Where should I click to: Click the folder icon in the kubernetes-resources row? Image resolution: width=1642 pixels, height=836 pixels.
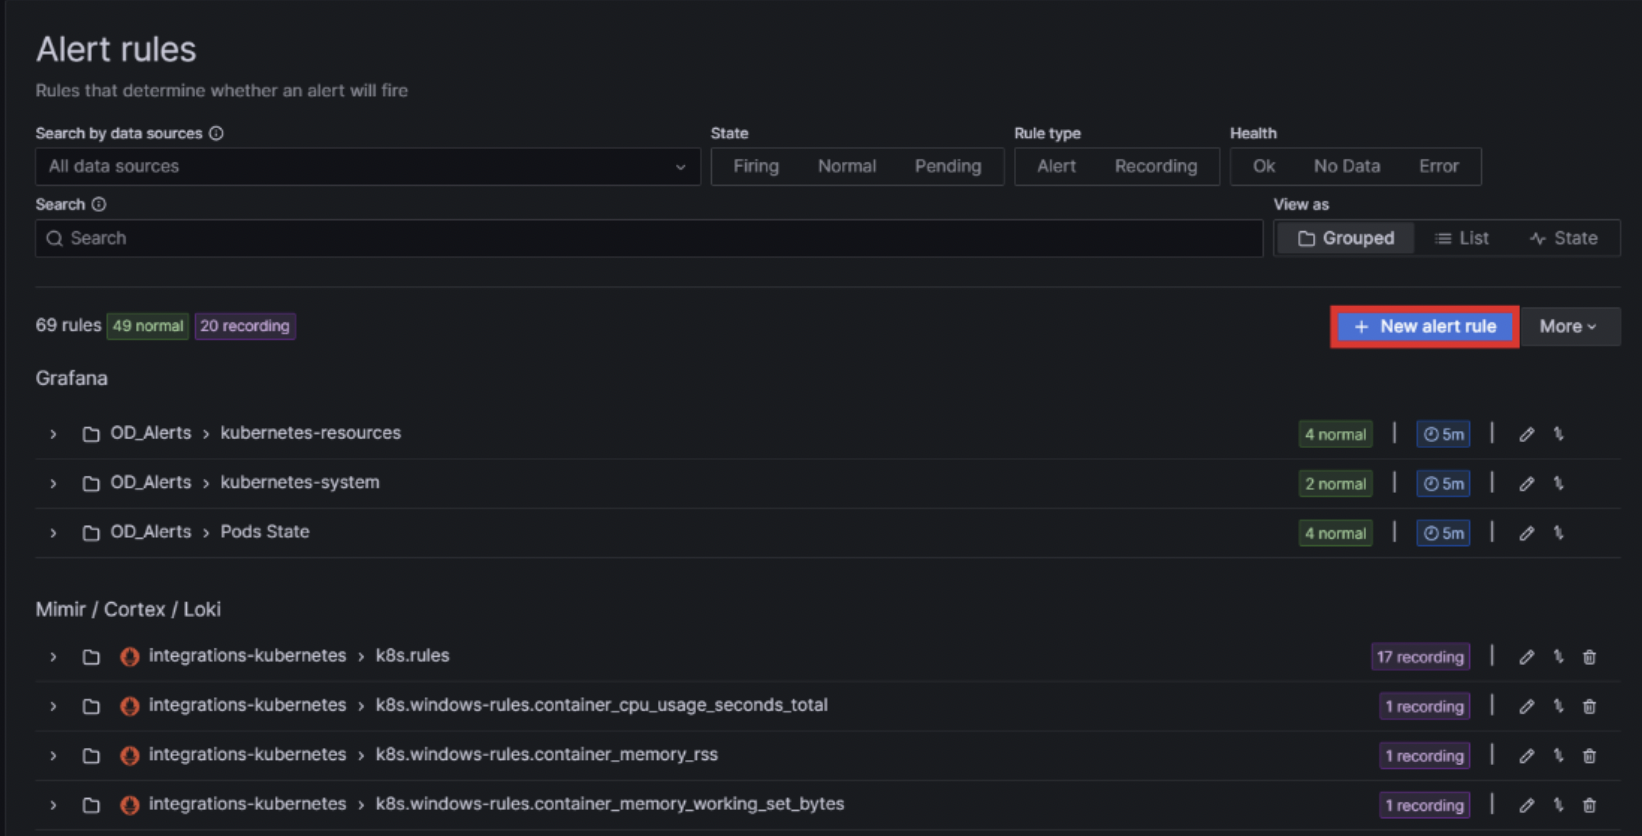pos(91,434)
